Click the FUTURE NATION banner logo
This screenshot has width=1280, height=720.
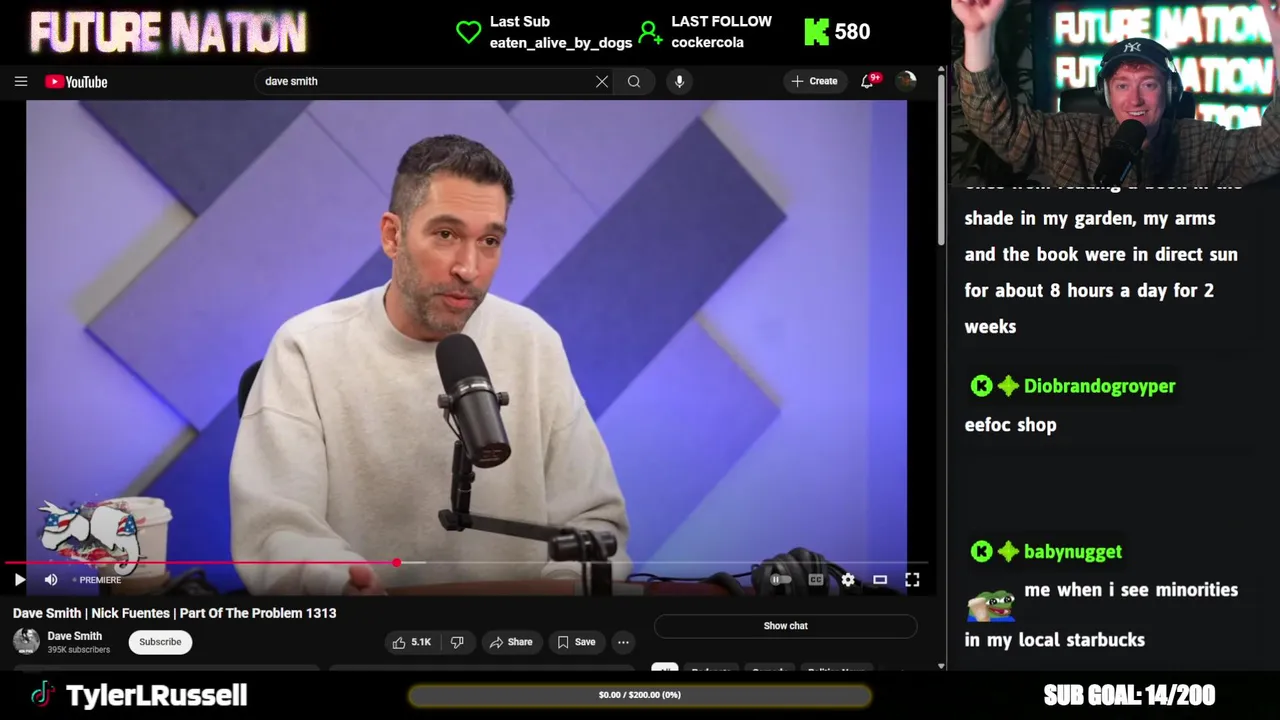click(x=168, y=33)
